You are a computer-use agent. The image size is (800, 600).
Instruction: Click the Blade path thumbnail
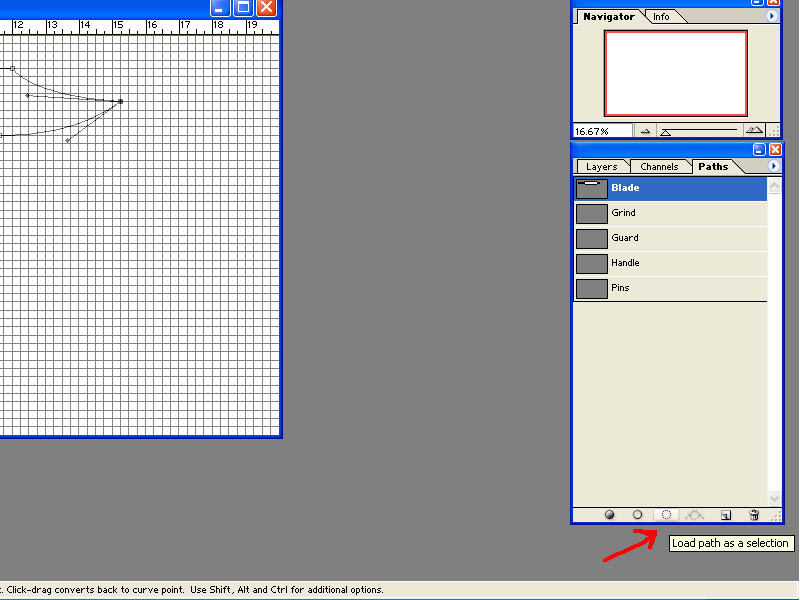(x=592, y=188)
